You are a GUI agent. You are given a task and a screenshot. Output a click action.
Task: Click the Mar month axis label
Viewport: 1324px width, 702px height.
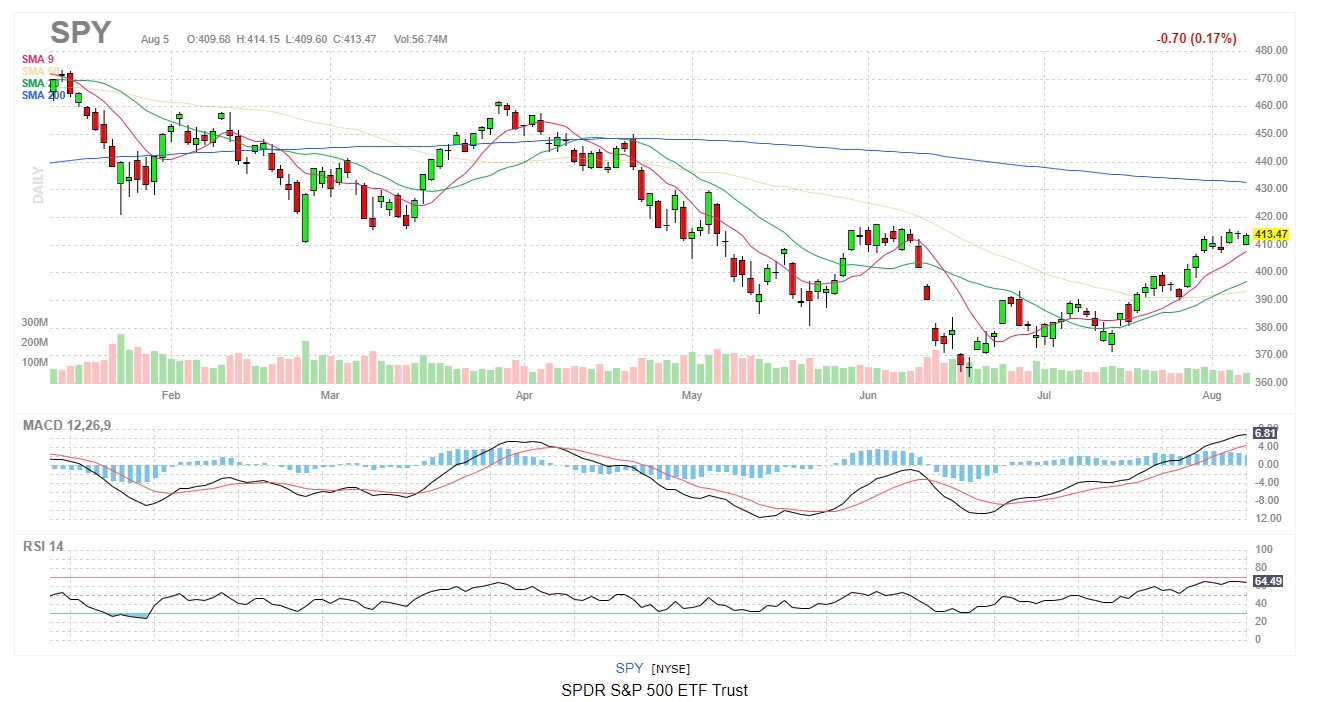(331, 397)
